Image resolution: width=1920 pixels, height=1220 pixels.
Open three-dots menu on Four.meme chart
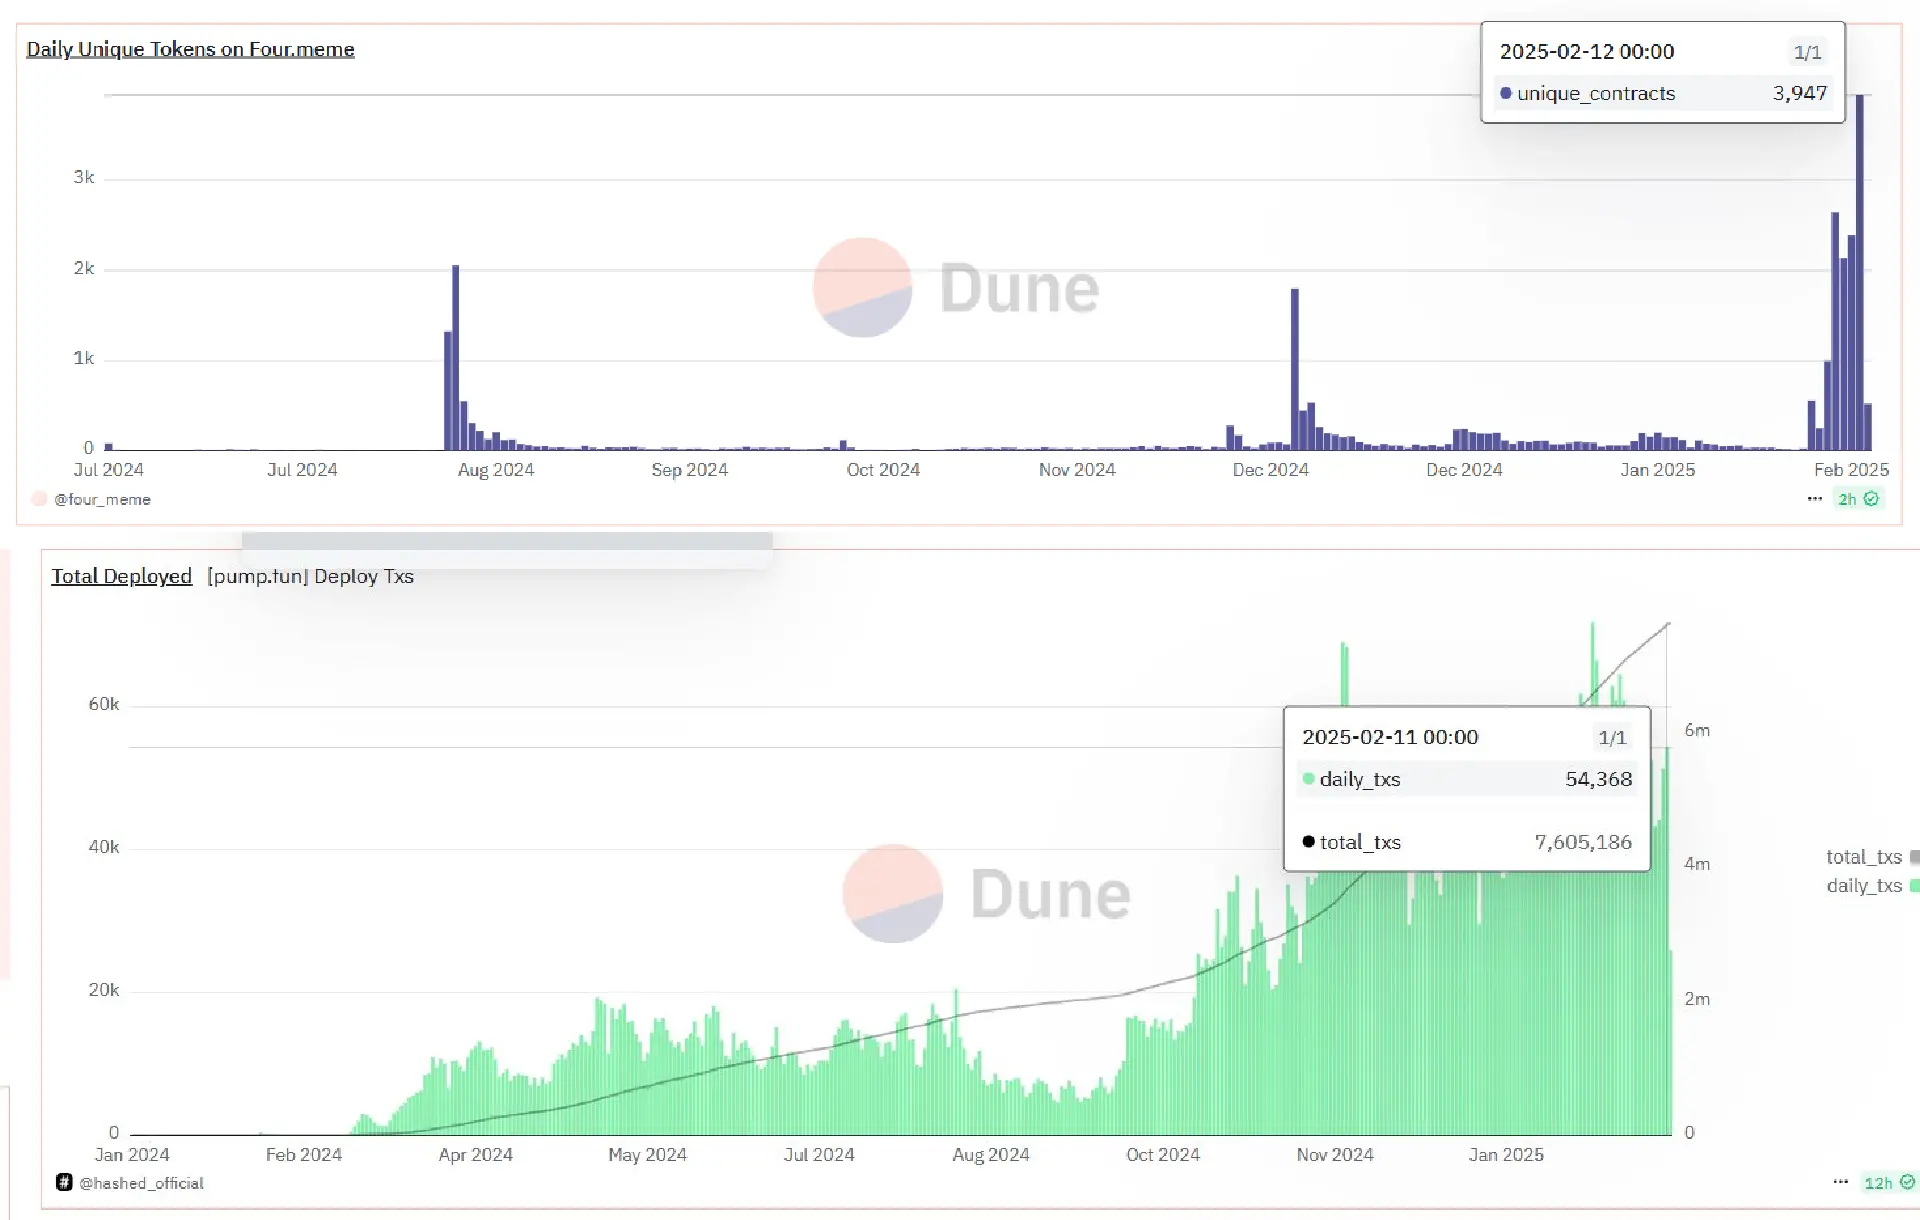click(x=1814, y=498)
